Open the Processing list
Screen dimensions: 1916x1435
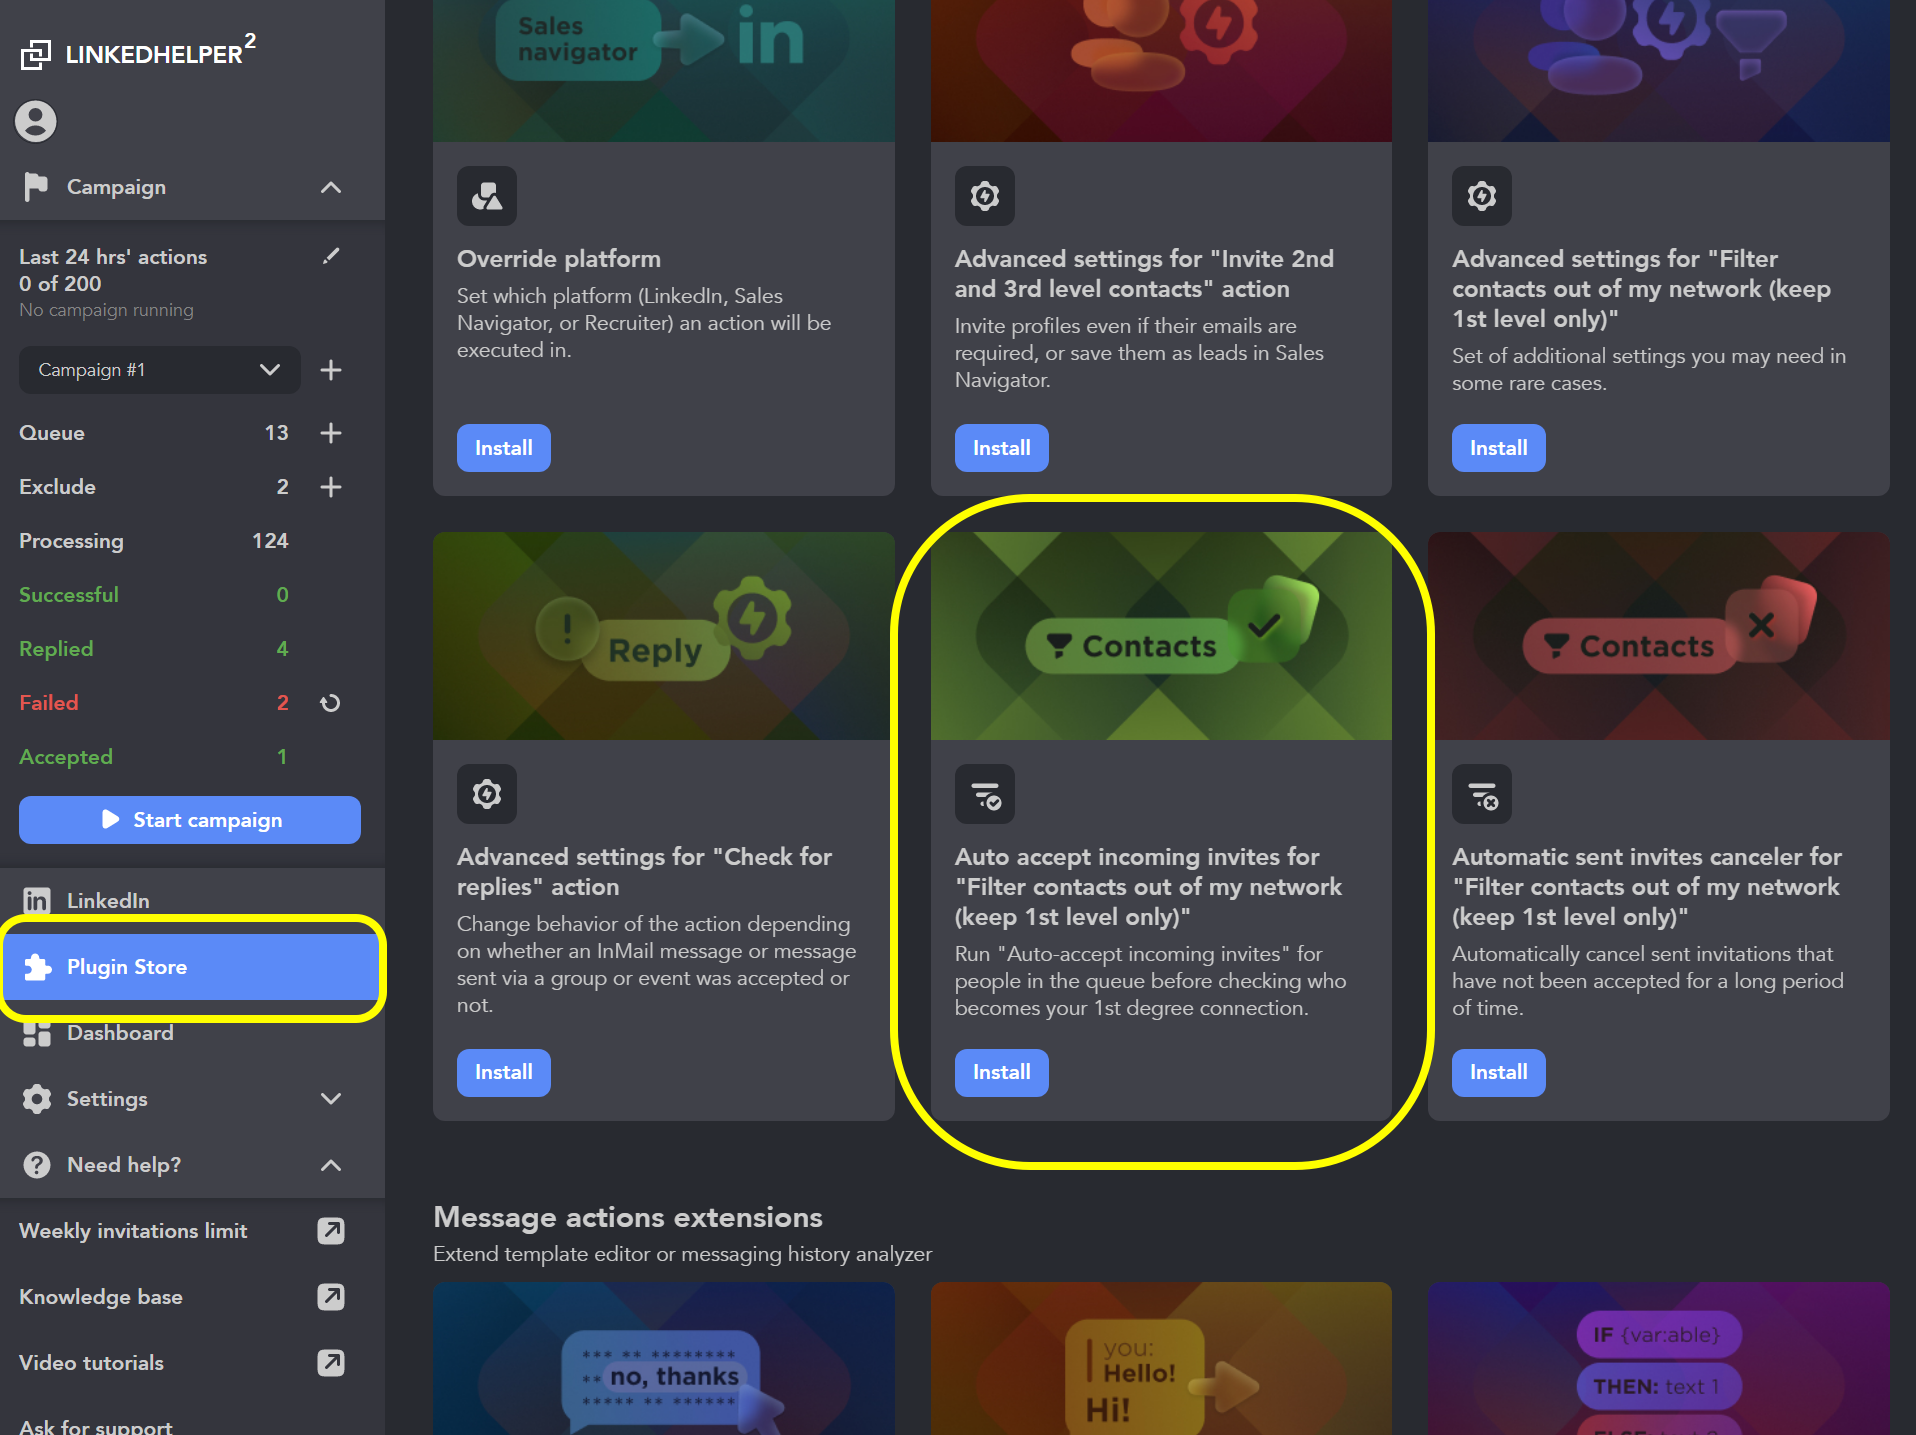pyautogui.click(x=72, y=541)
